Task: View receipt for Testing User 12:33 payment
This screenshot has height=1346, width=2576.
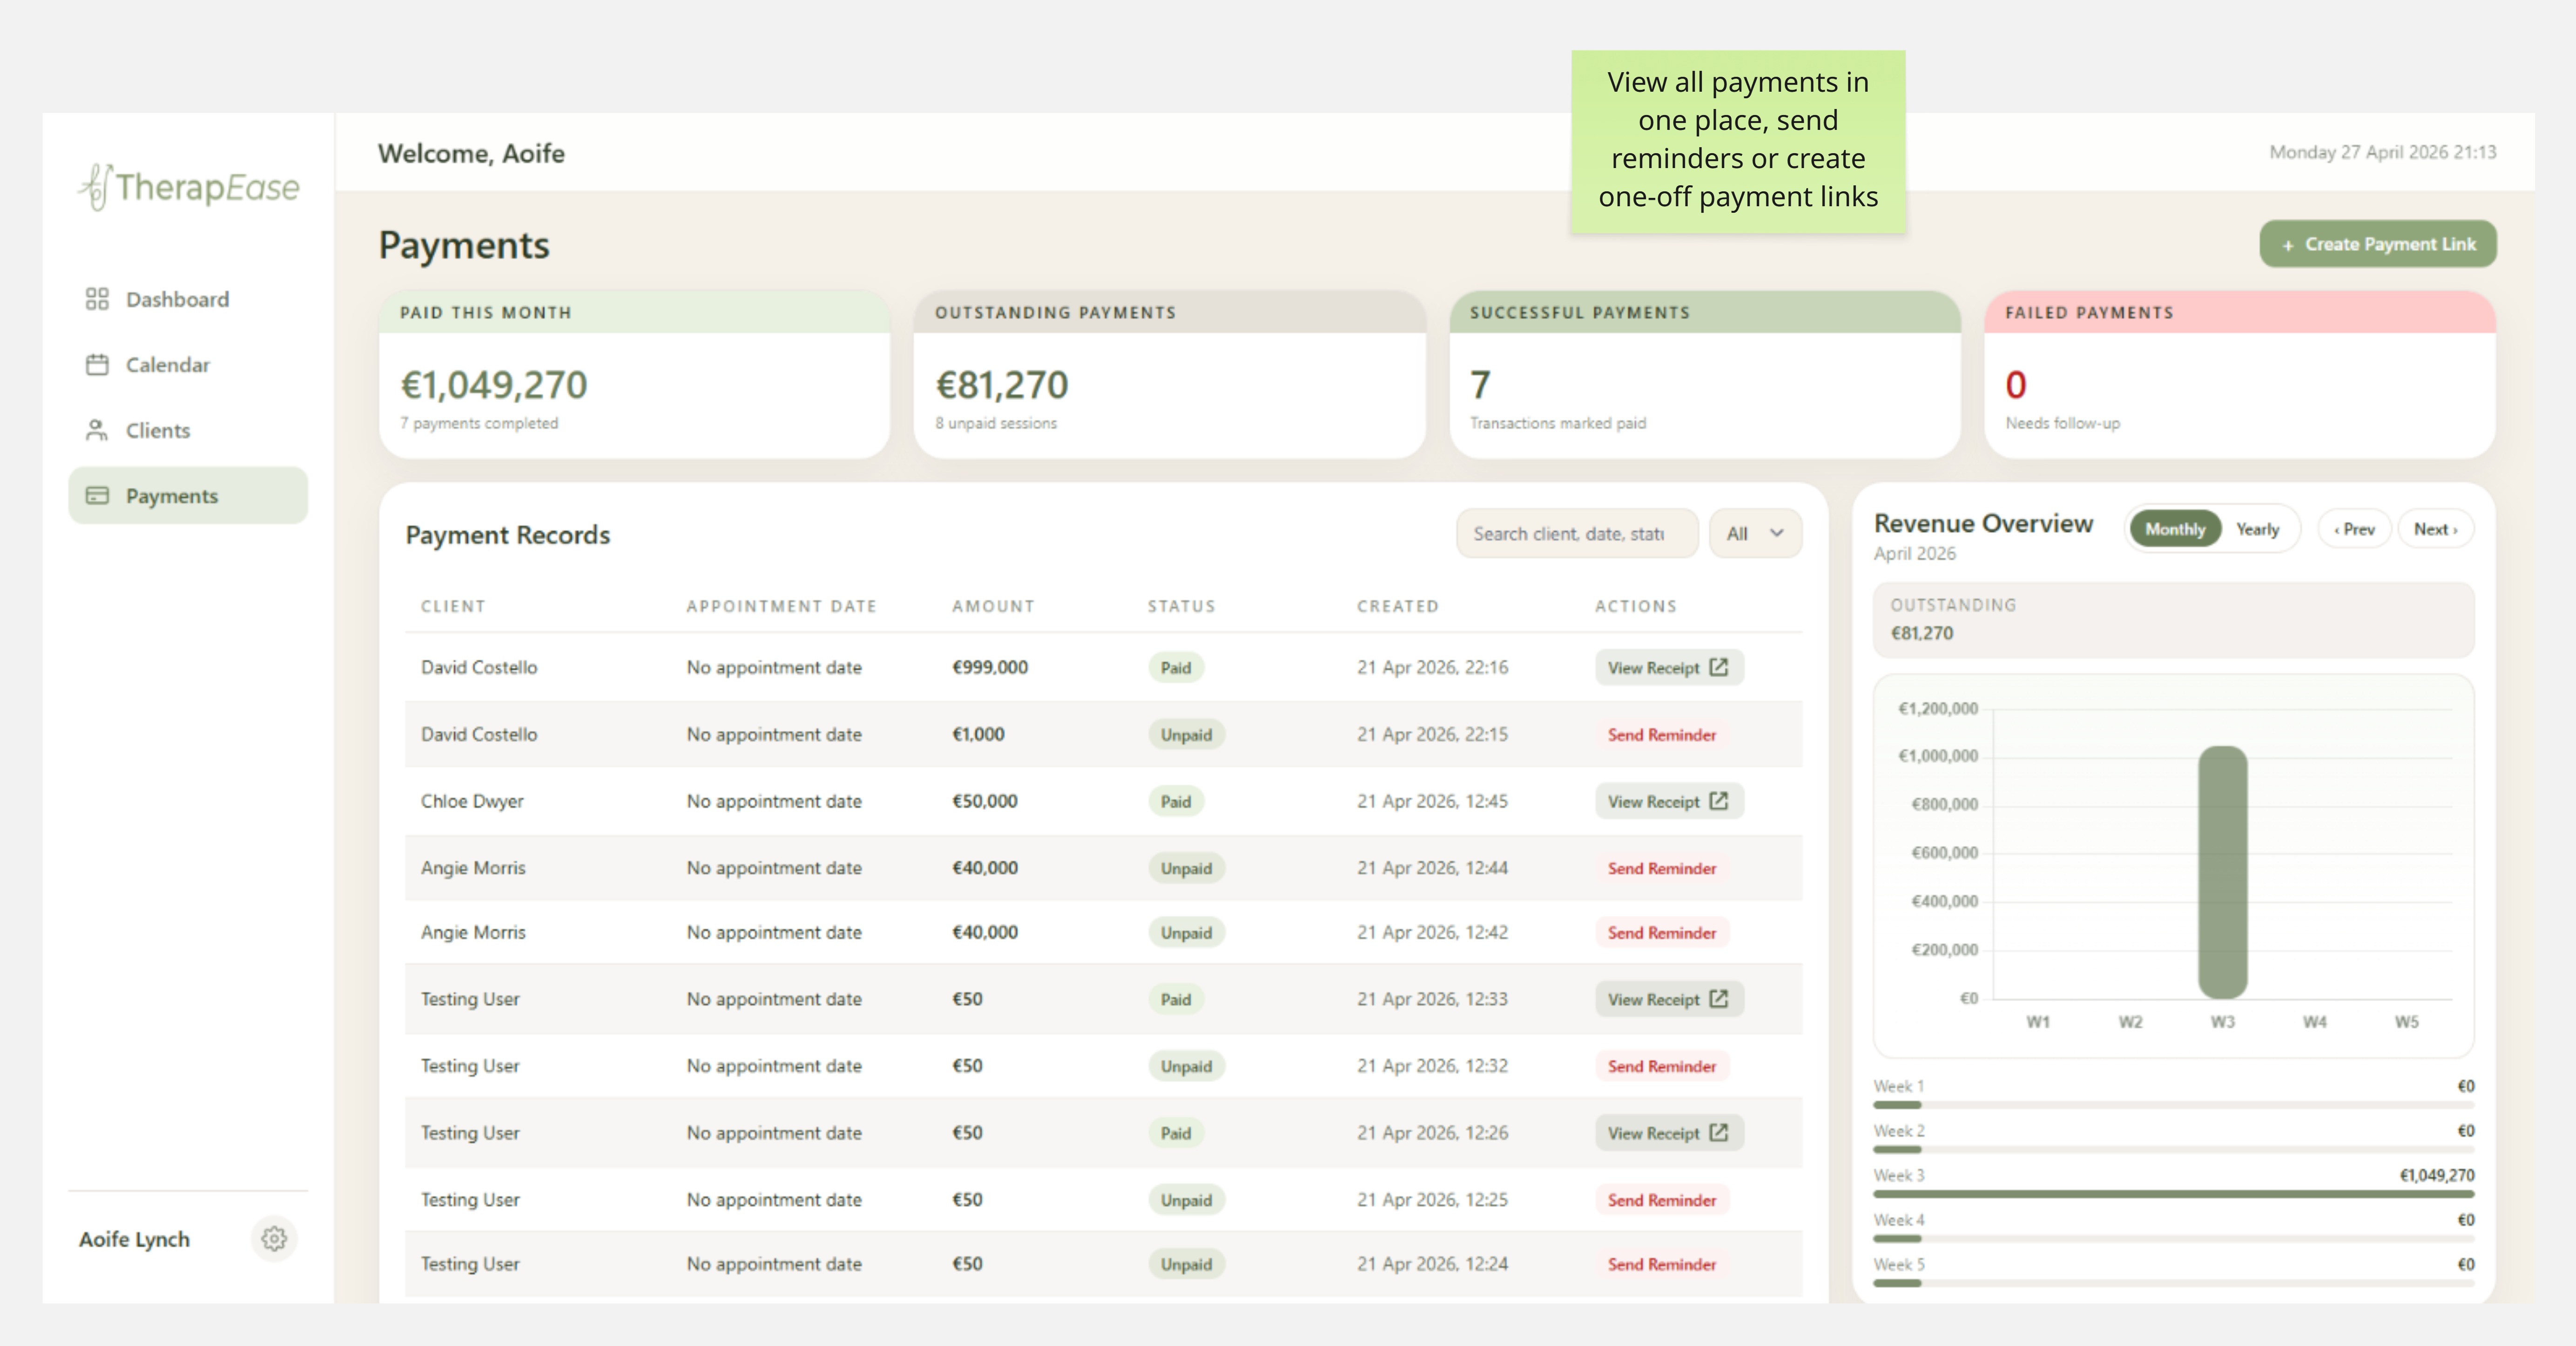Action: [x=1668, y=999]
